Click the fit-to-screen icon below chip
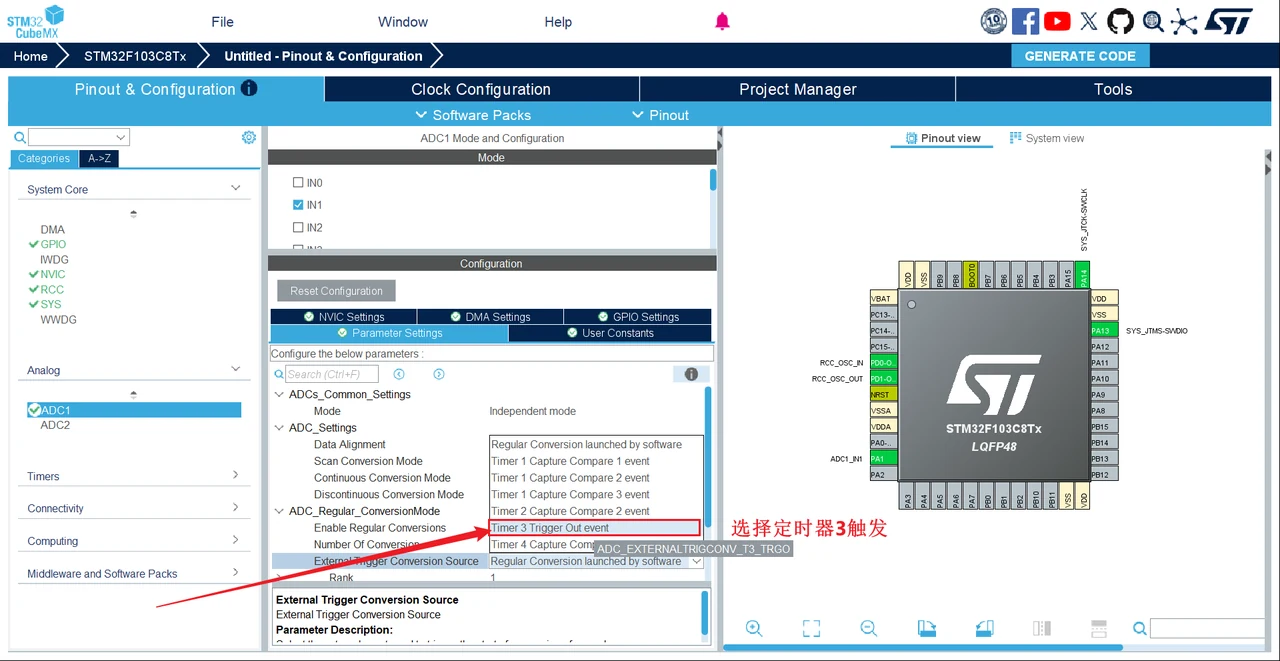The width and height of the screenshot is (1280, 661). [x=811, y=628]
